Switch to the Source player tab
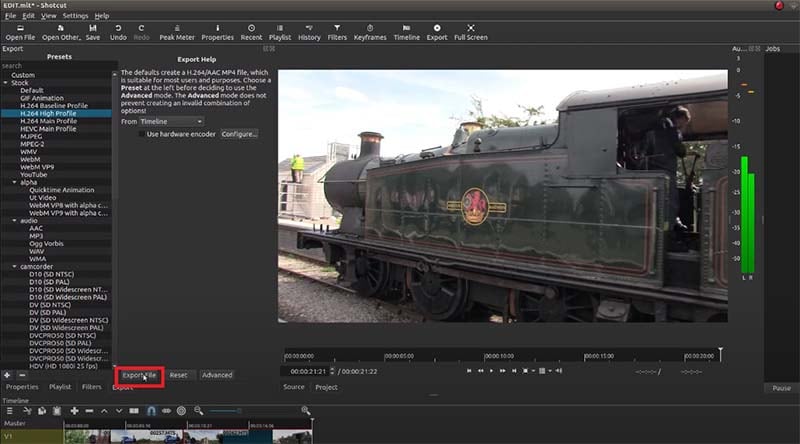800x444 pixels. click(x=294, y=387)
